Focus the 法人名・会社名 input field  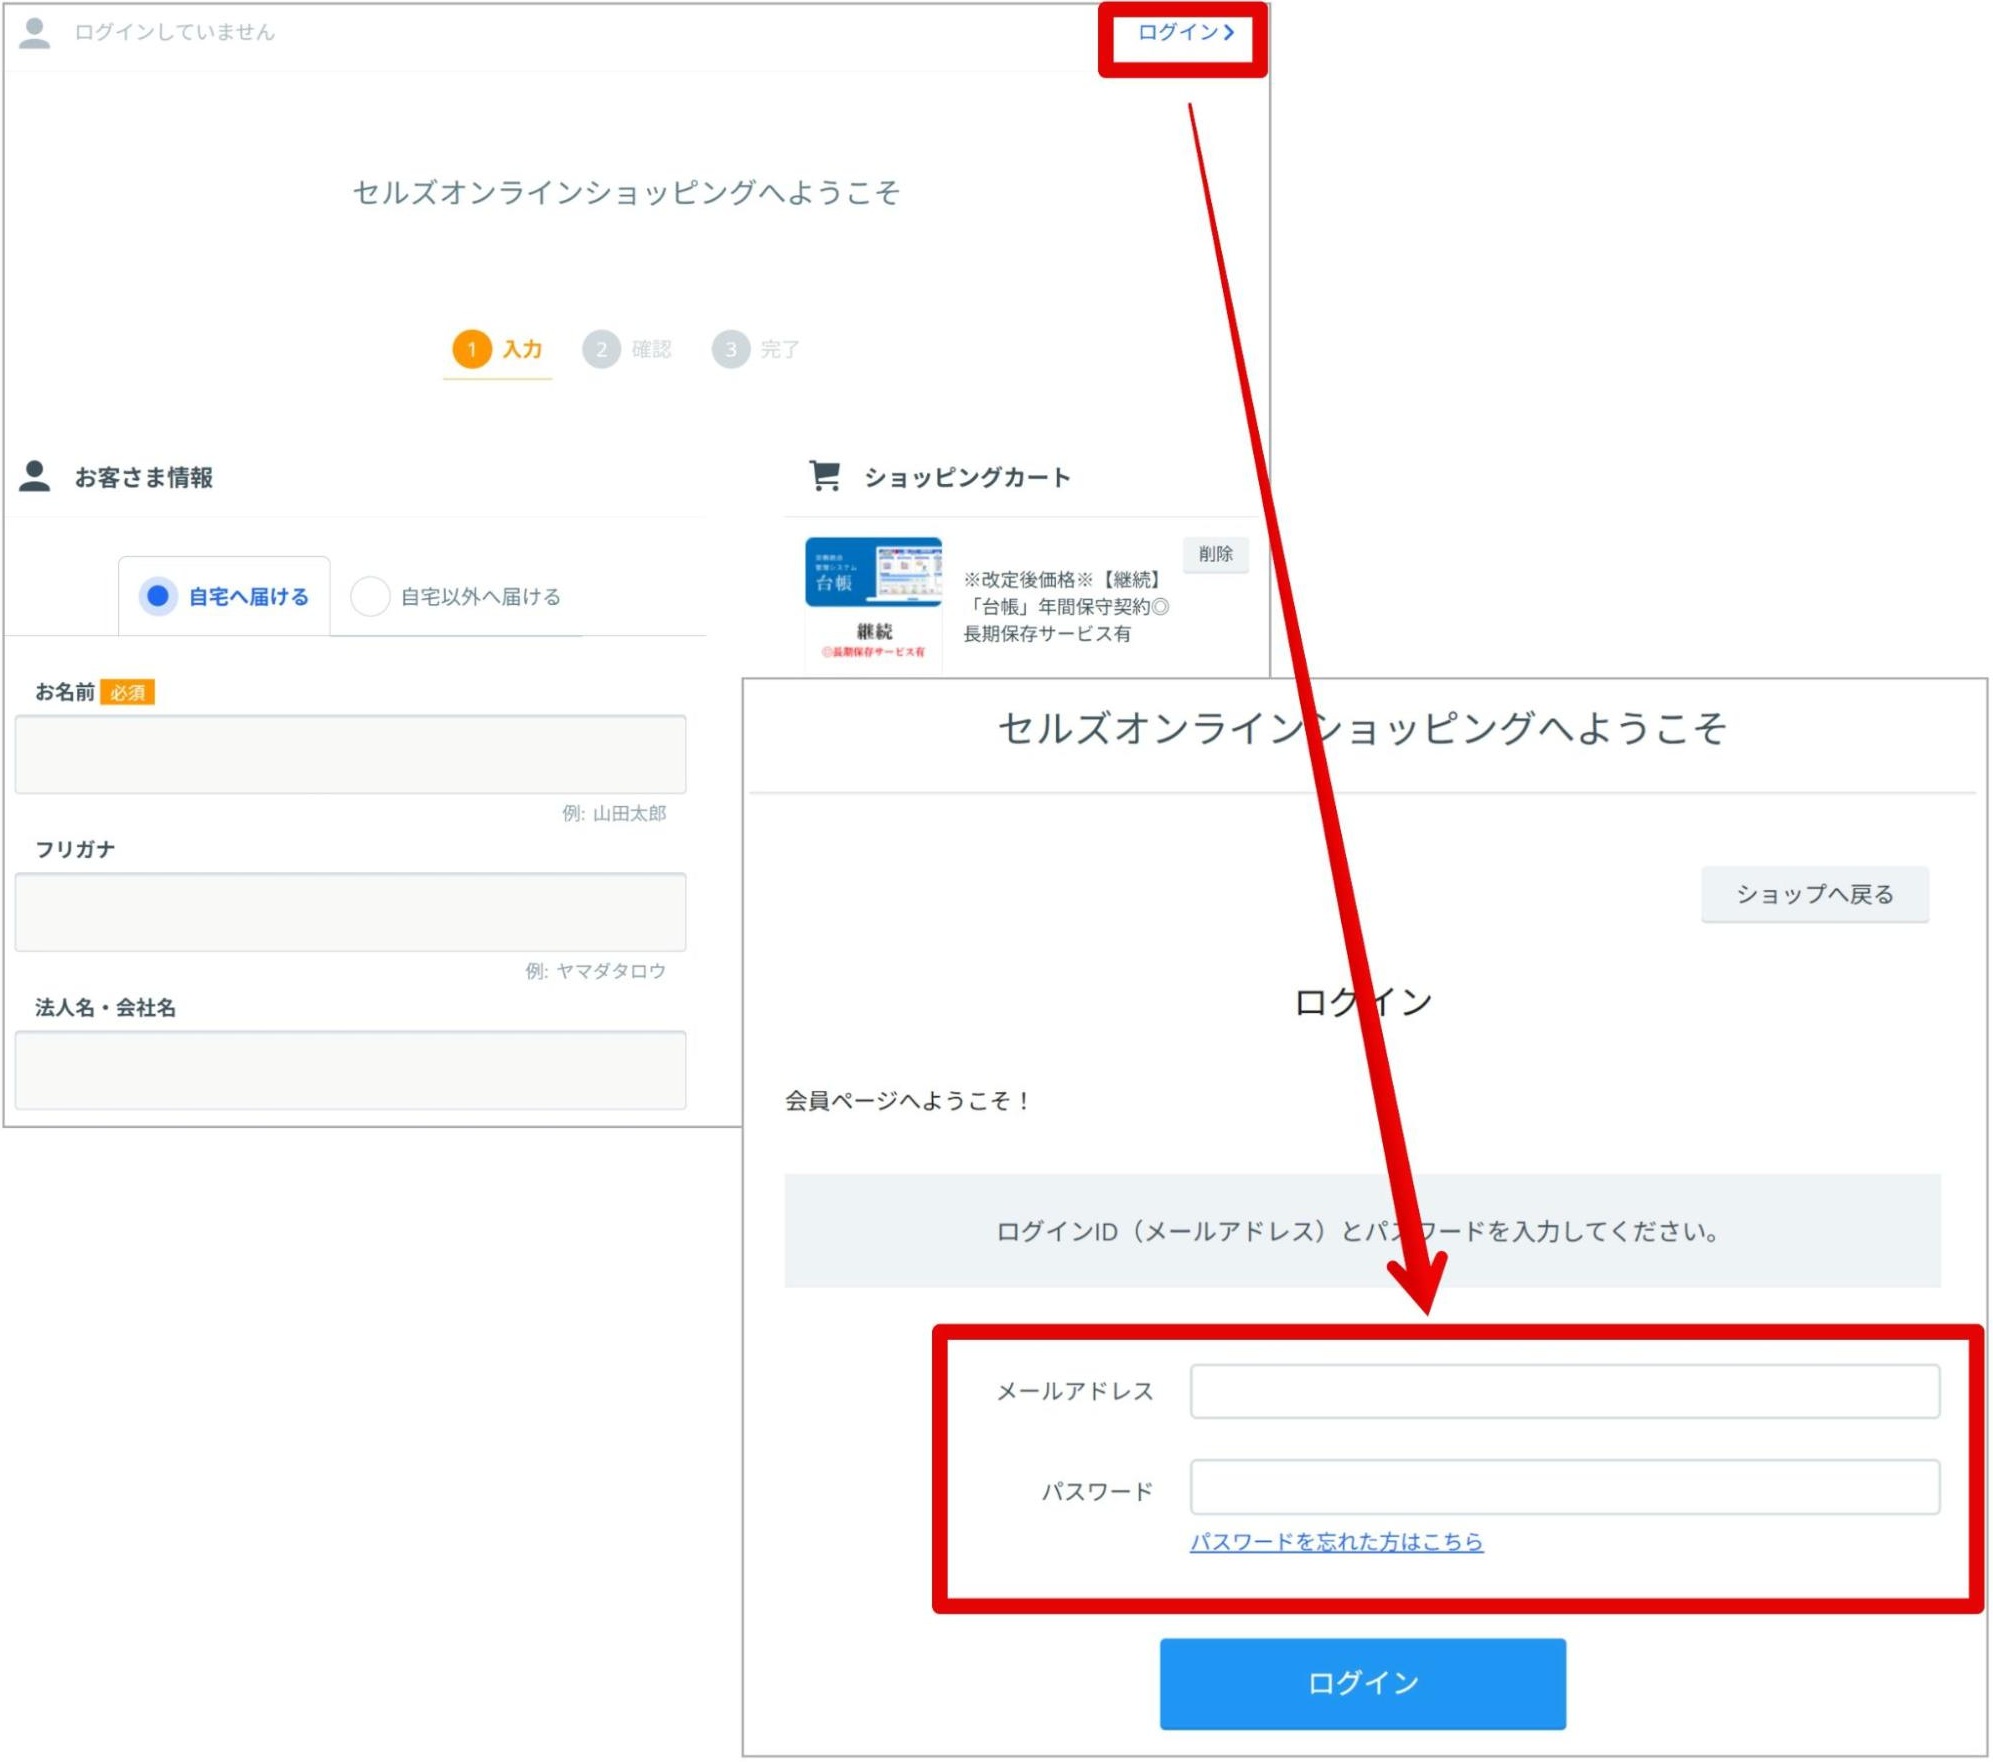click(x=351, y=1070)
